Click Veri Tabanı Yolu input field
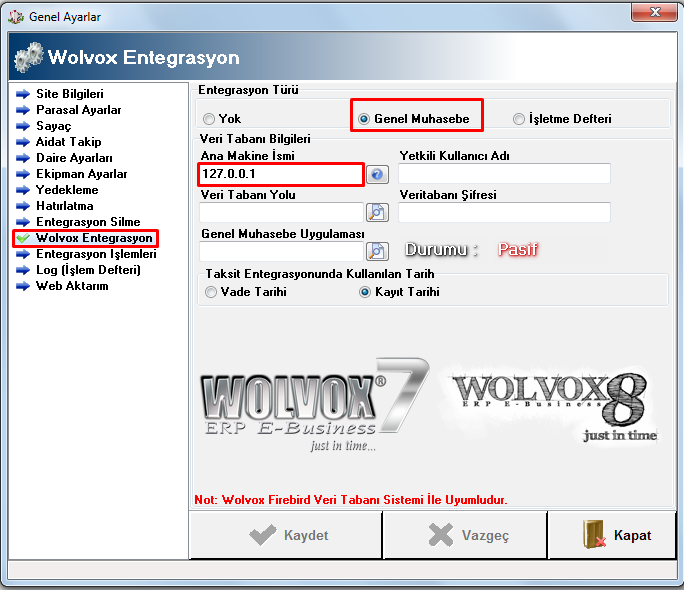Viewport: 684px width, 590px height. point(281,213)
